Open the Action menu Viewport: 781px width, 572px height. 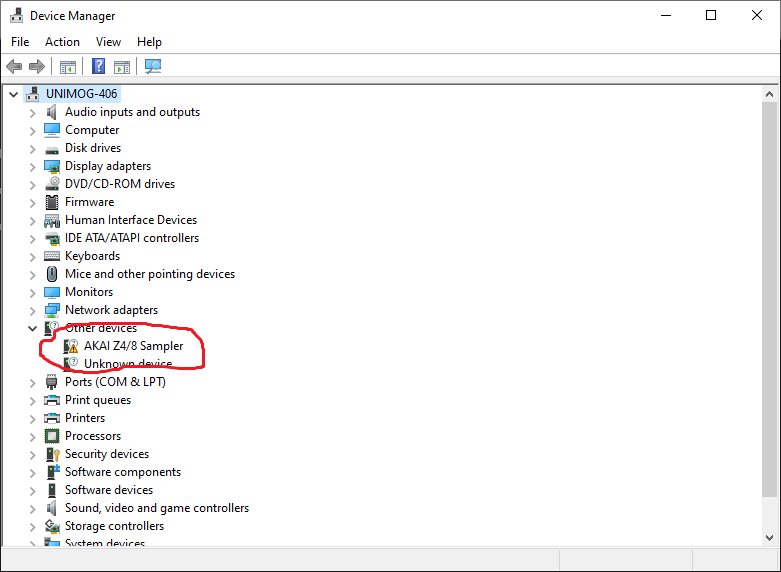pyautogui.click(x=62, y=42)
